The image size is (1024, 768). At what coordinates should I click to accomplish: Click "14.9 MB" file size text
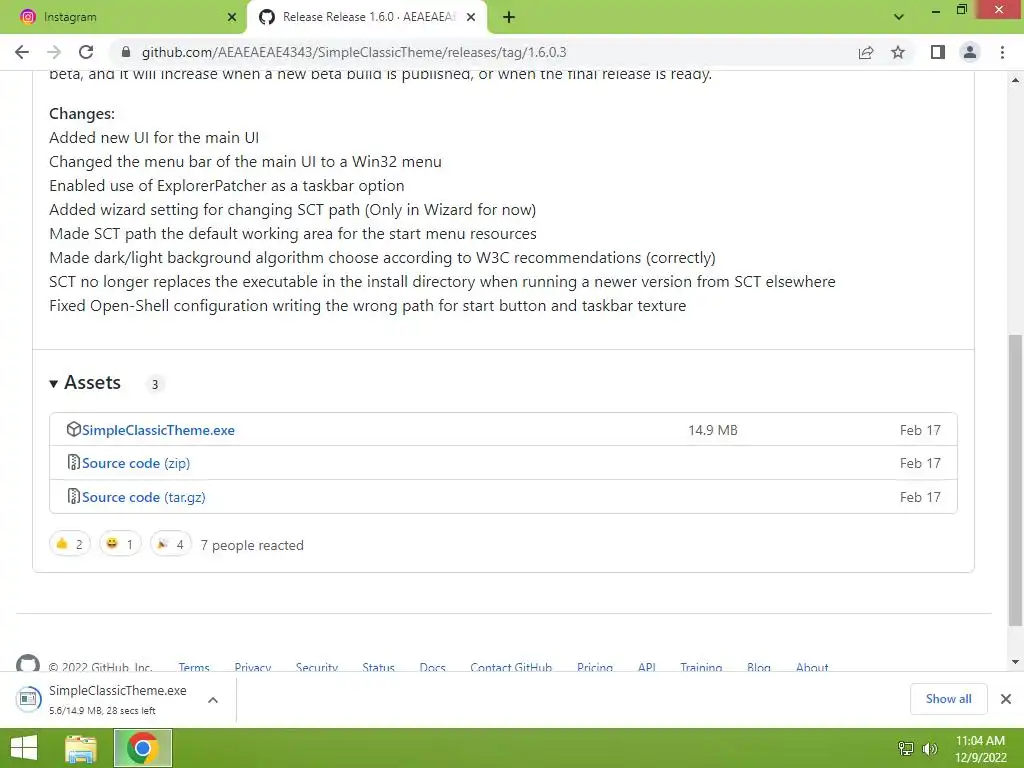pos(712,430)
